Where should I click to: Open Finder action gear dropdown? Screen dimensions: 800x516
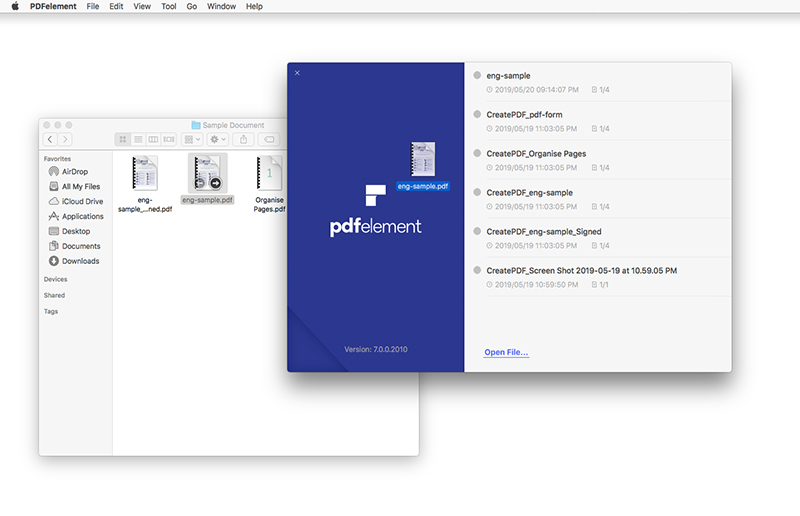218,139
